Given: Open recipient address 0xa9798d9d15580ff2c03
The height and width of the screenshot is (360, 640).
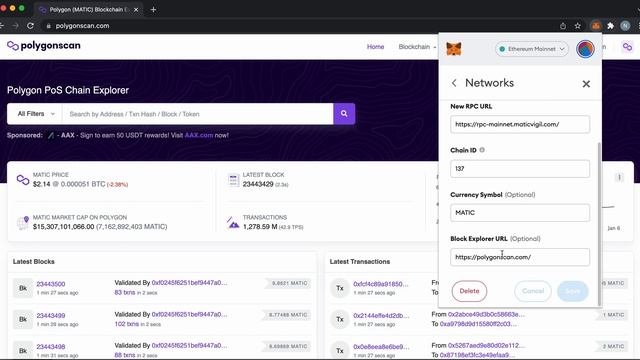Looking at the screenshot, I should click(478, 324).
